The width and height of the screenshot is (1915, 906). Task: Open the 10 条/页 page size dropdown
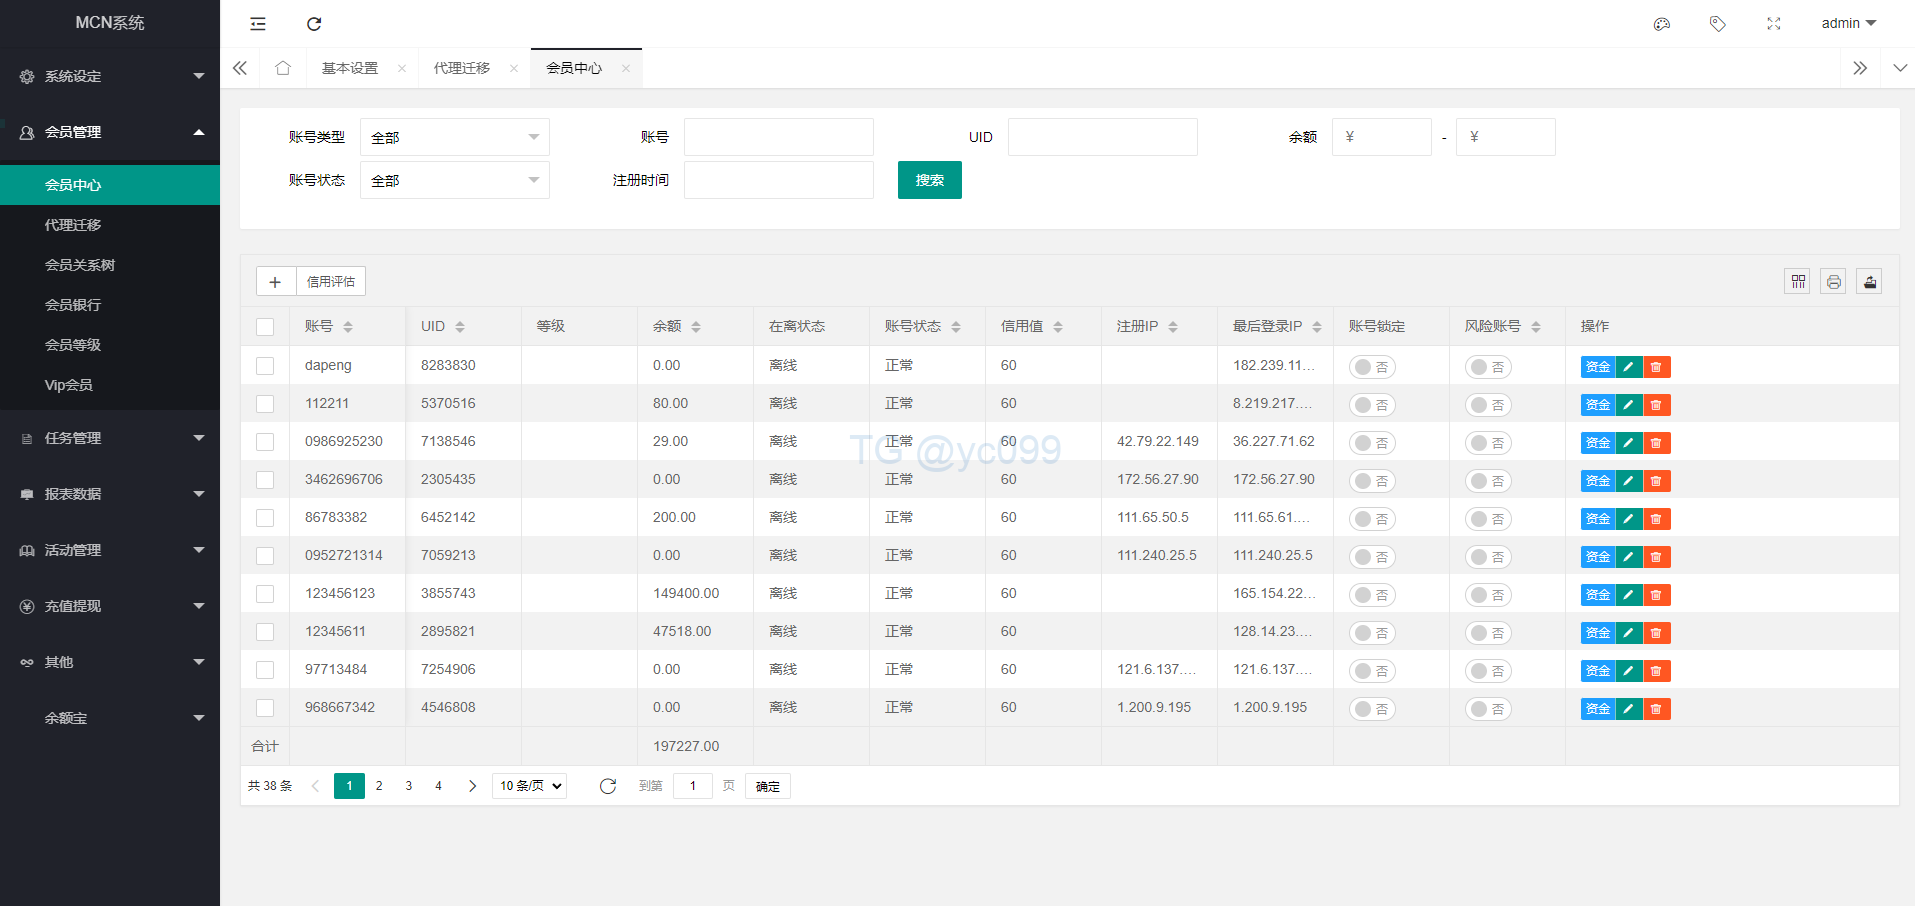pyautogui.click(x=529, y=786)
